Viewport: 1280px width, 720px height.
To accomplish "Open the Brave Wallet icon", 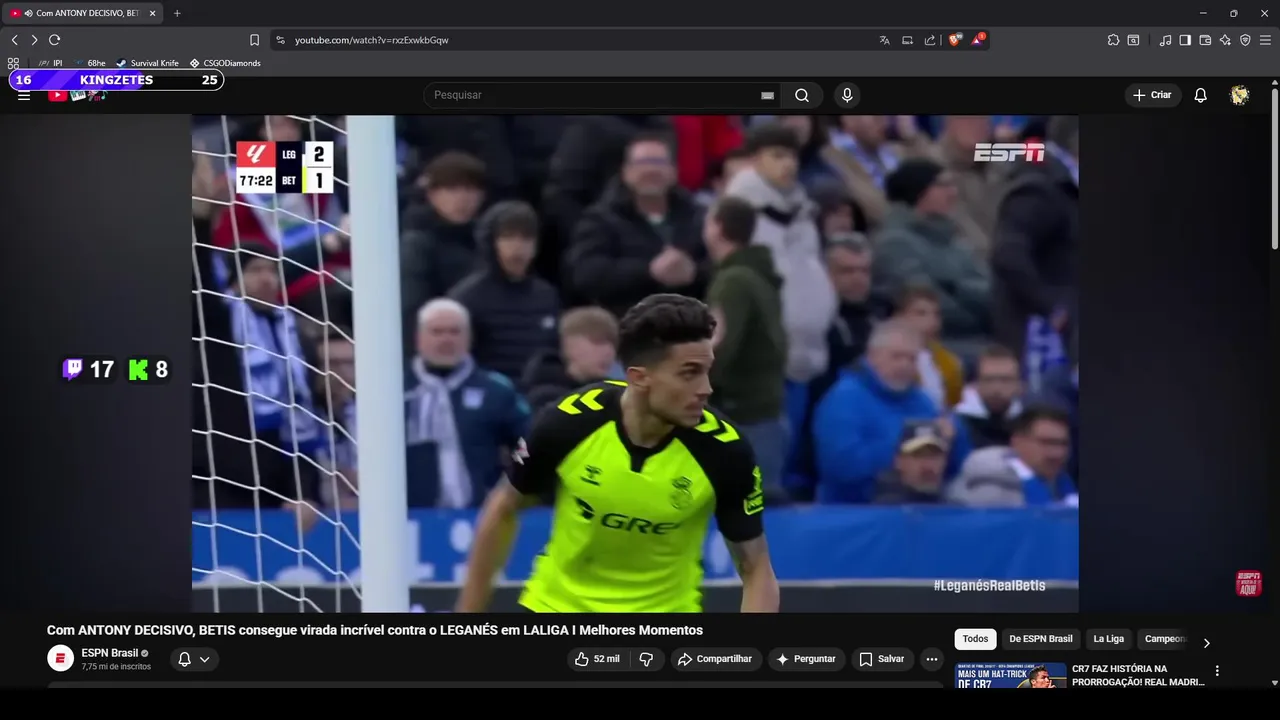I will click(1205, 40).
